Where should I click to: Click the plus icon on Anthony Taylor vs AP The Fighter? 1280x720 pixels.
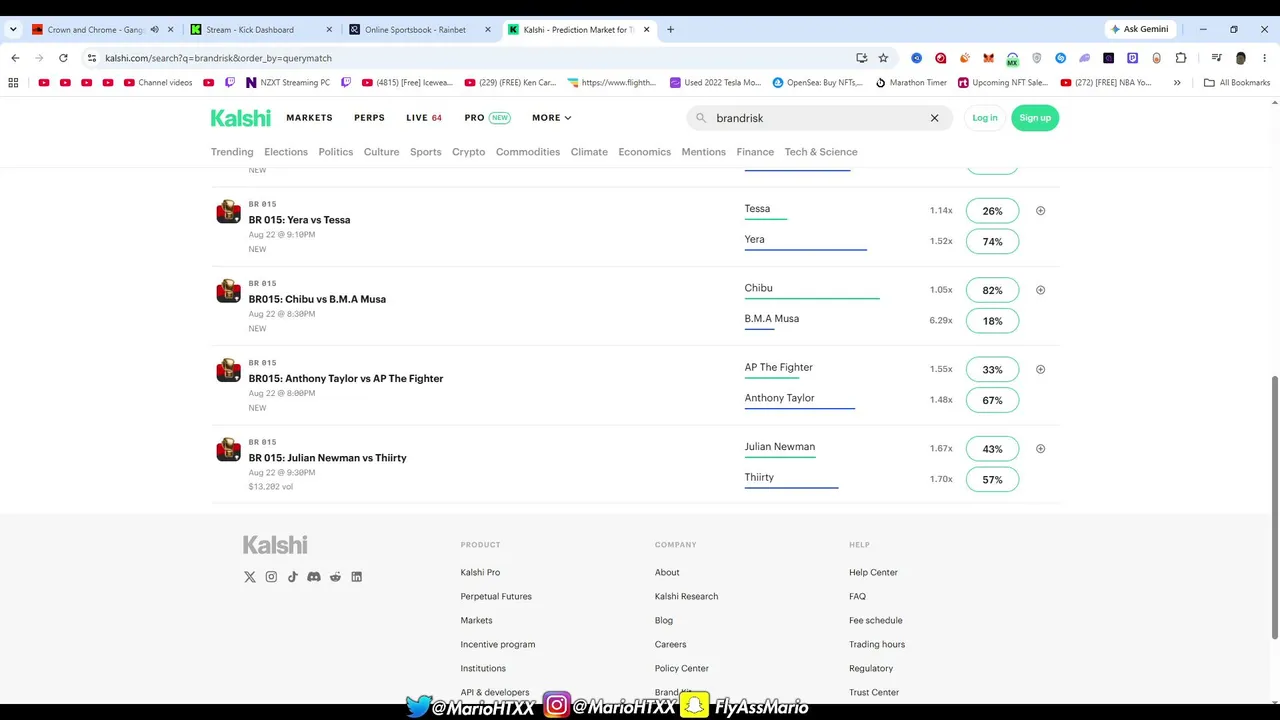pos(1040,369)
